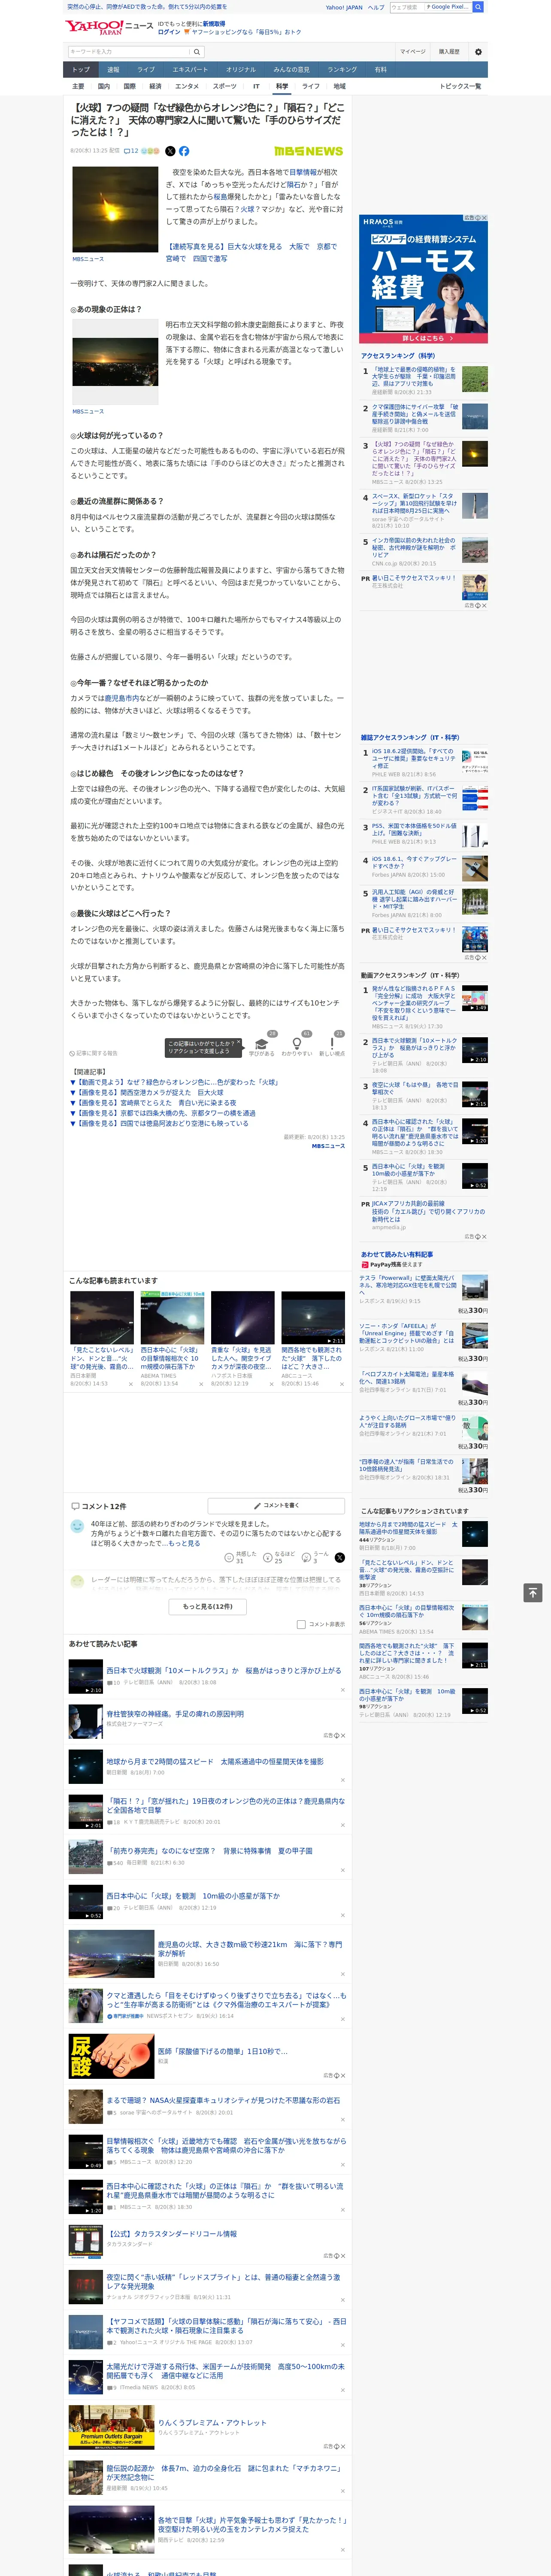The image size is (551, 2576).
Task: Open the みんなの意見 navigation tab
Action: click(291, 69)
